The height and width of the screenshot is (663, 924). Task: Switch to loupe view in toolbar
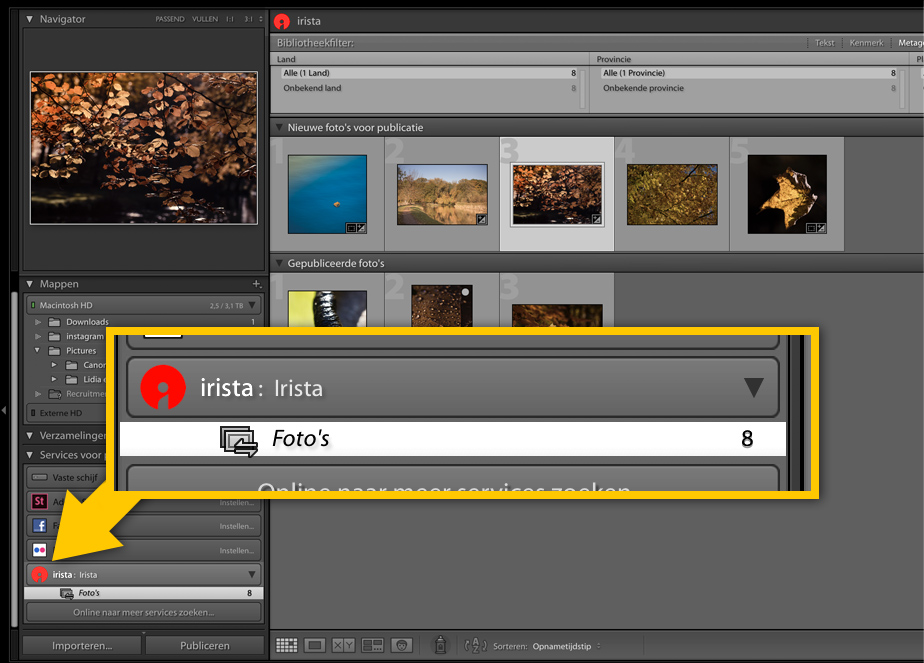[314, 646]
